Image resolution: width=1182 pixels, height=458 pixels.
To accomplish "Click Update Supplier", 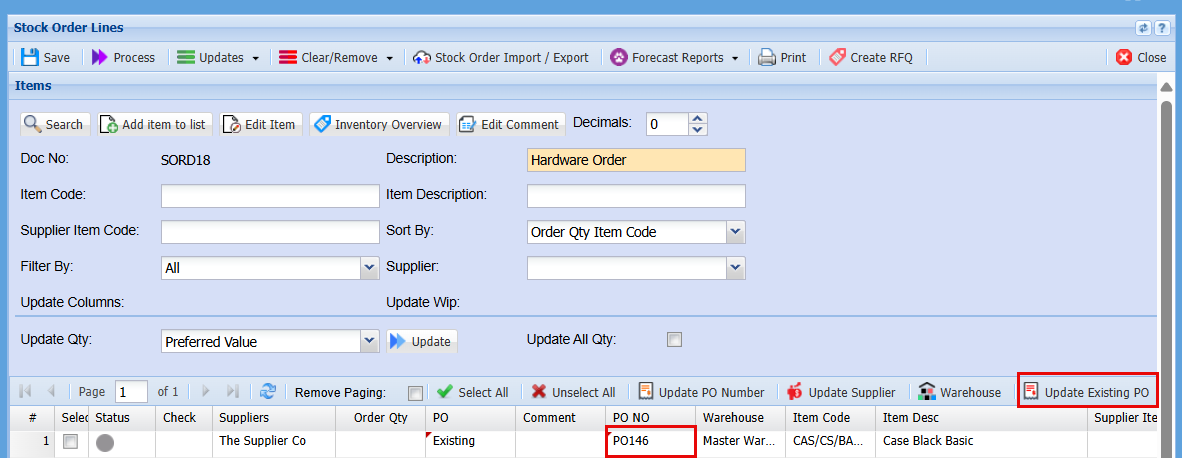I will 841,392.
